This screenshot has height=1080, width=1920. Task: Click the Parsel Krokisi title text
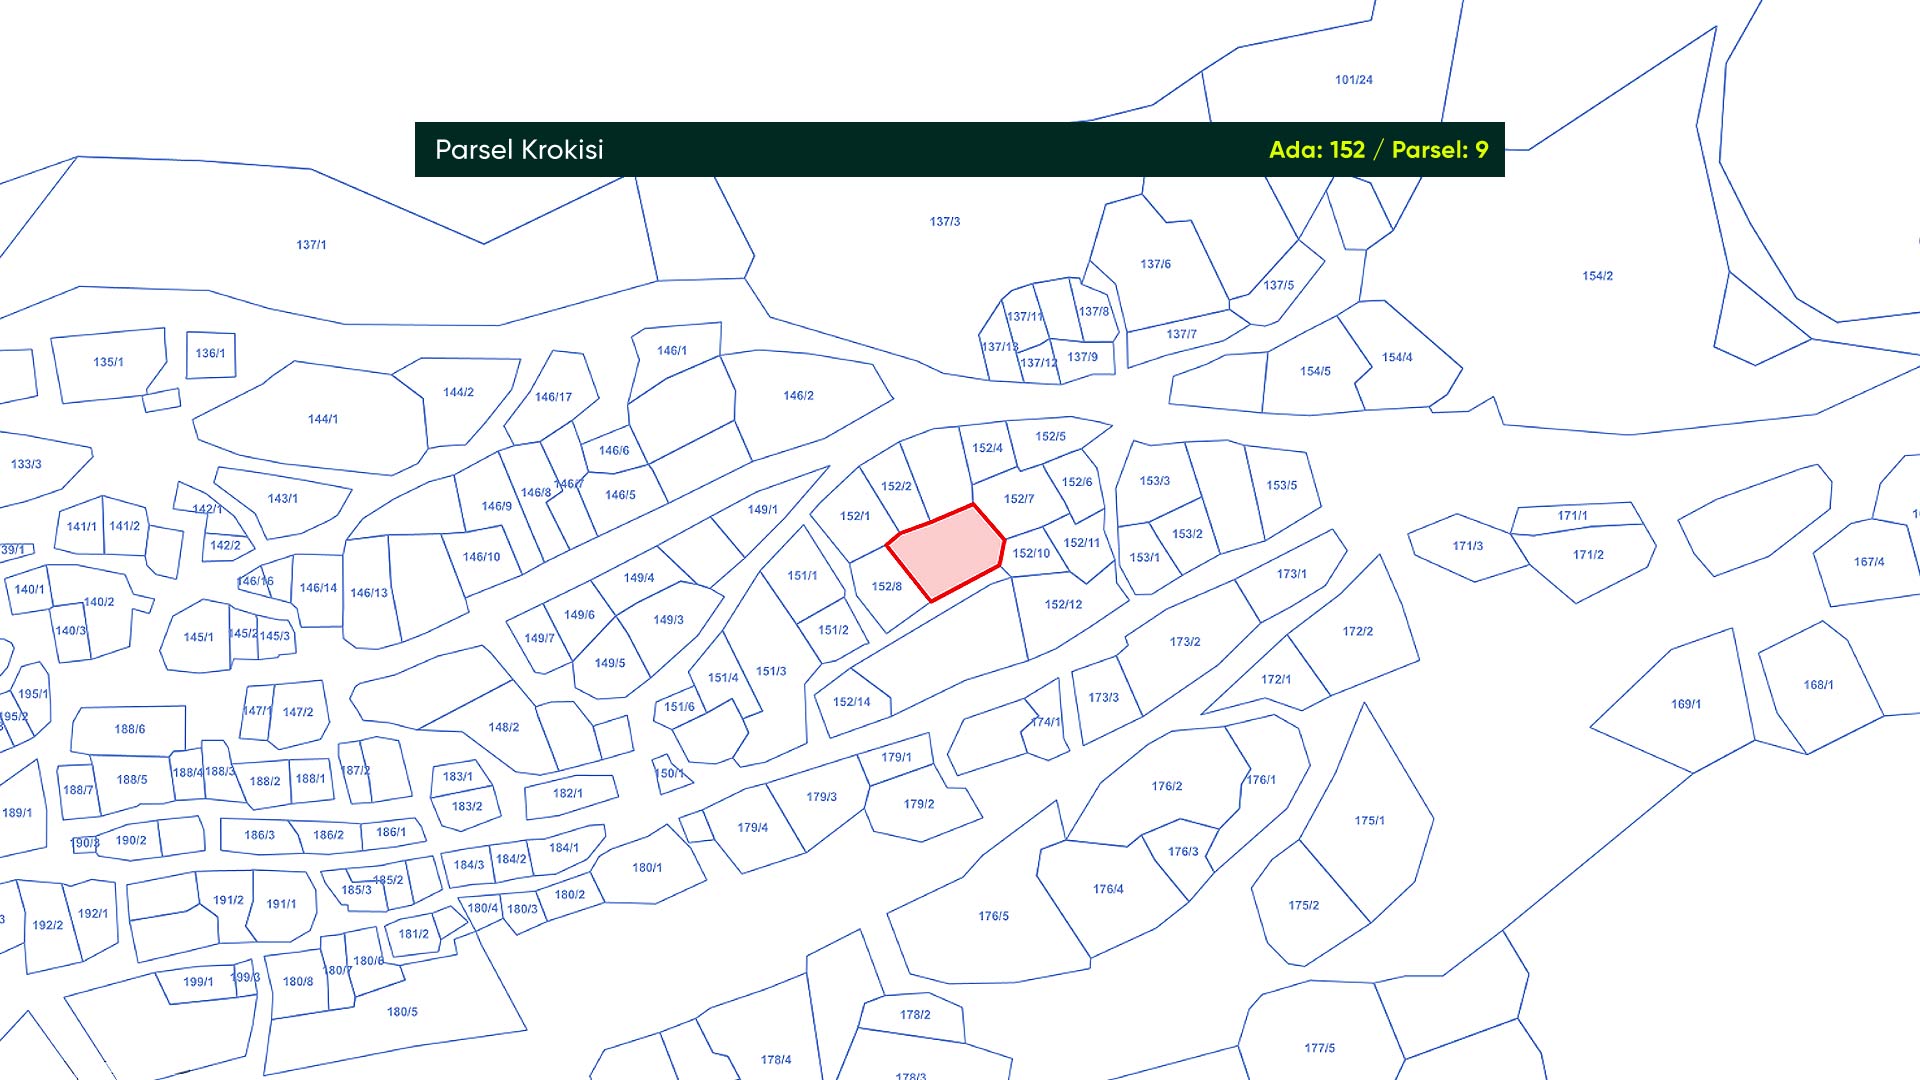coord(519,150)
